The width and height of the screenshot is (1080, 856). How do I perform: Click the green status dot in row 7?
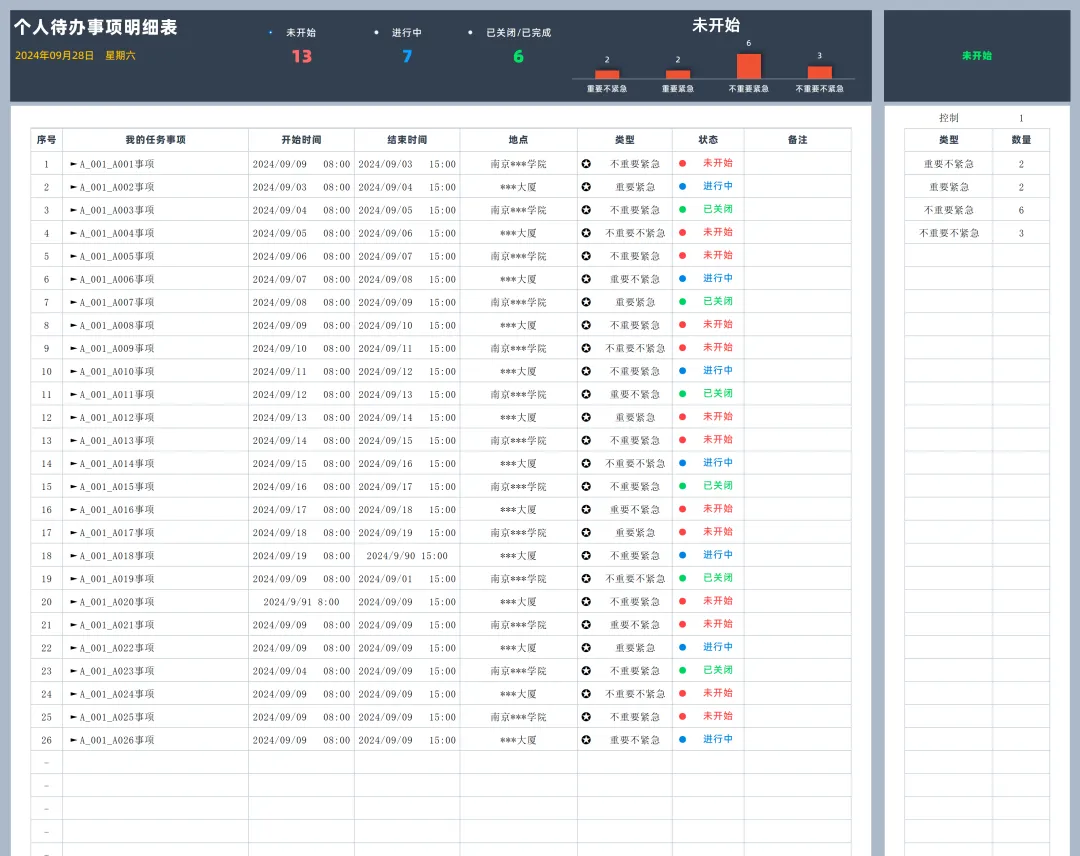click(683, 302)
